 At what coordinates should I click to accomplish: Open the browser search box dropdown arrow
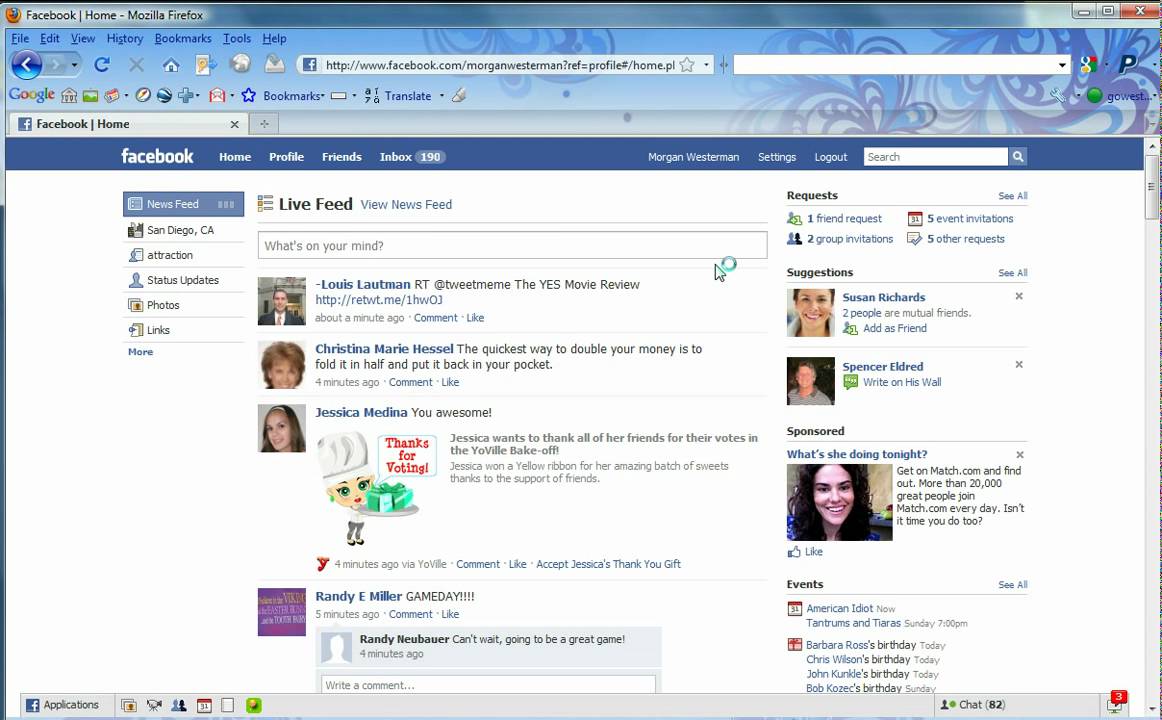(1062, 65)
